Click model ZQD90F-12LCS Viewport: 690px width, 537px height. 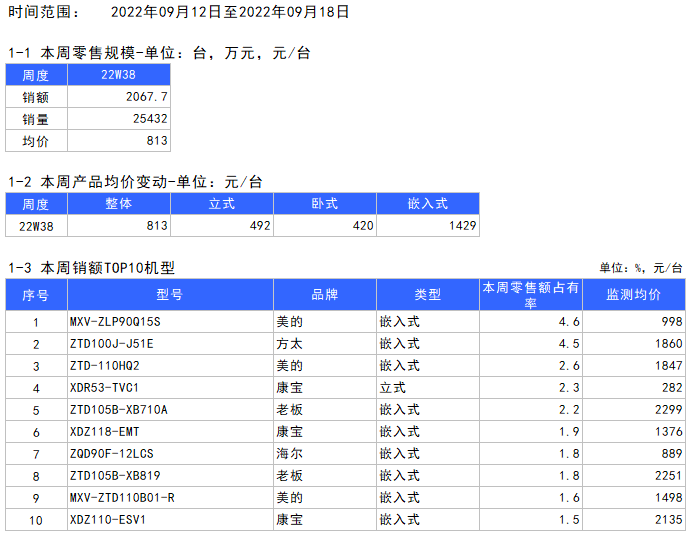111,454
